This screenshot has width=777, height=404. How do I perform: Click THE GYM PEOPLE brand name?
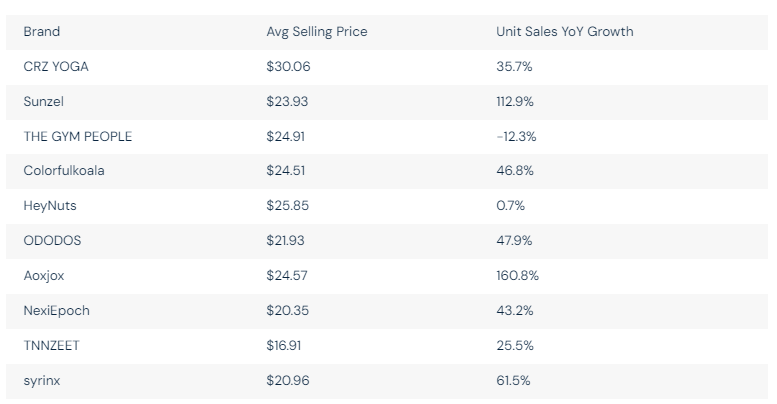77,136
